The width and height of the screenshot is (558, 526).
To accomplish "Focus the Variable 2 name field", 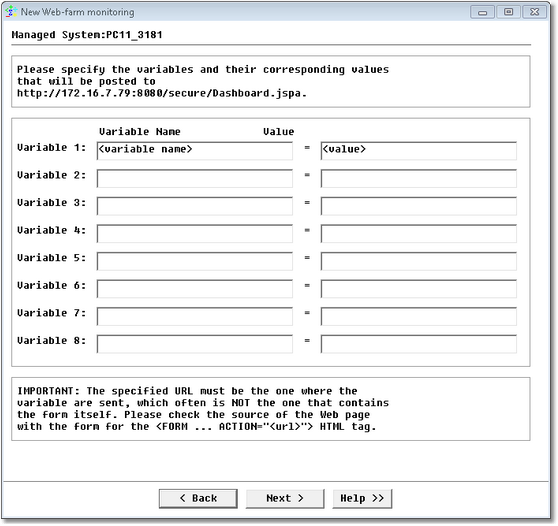I will pos(195,178).
